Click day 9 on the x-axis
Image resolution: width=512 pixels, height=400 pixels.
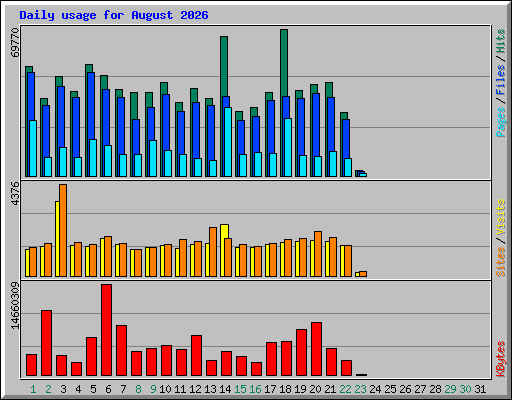coord(153,389)
